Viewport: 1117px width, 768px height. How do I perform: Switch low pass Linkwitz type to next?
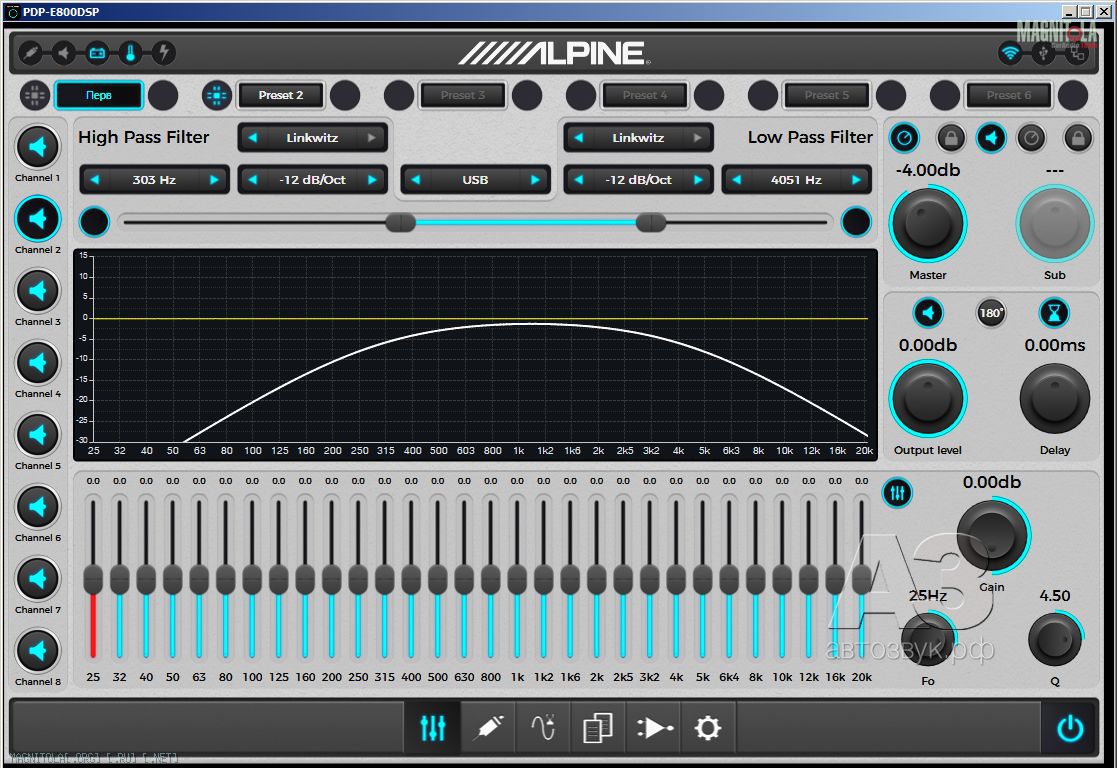[x=698, y=138]
